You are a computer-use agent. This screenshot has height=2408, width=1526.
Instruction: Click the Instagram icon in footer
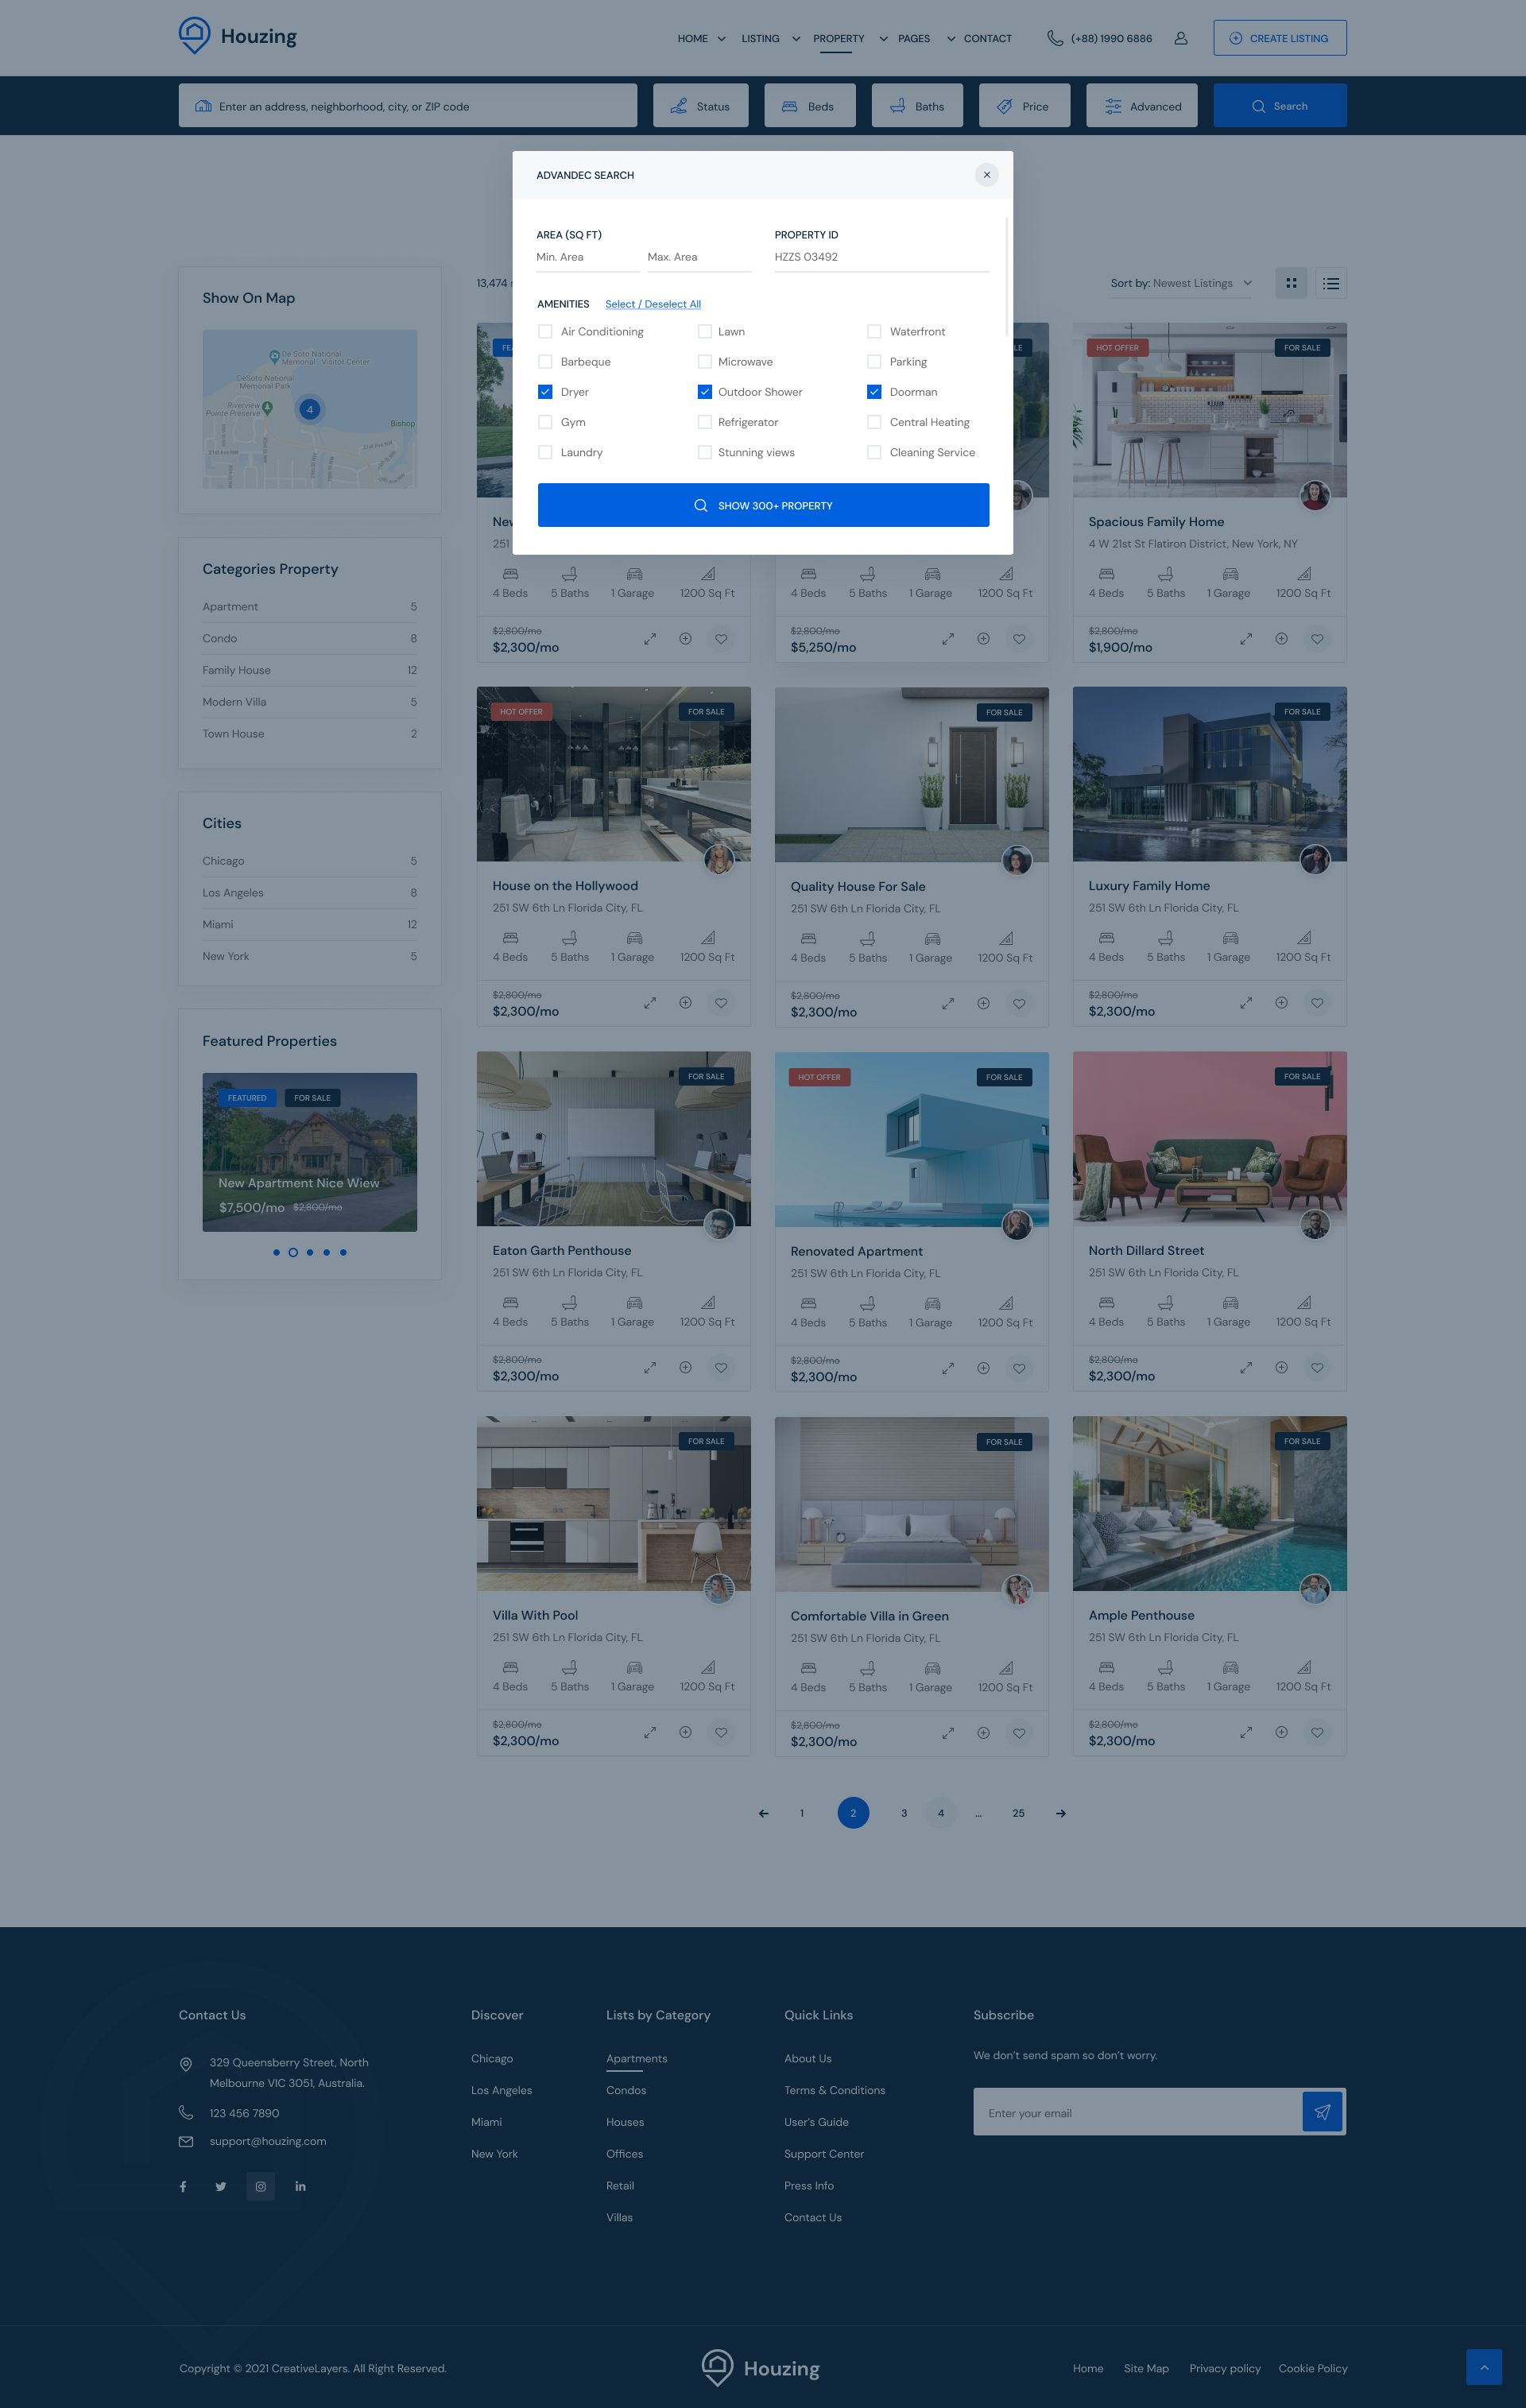(x=260, y=2186)
